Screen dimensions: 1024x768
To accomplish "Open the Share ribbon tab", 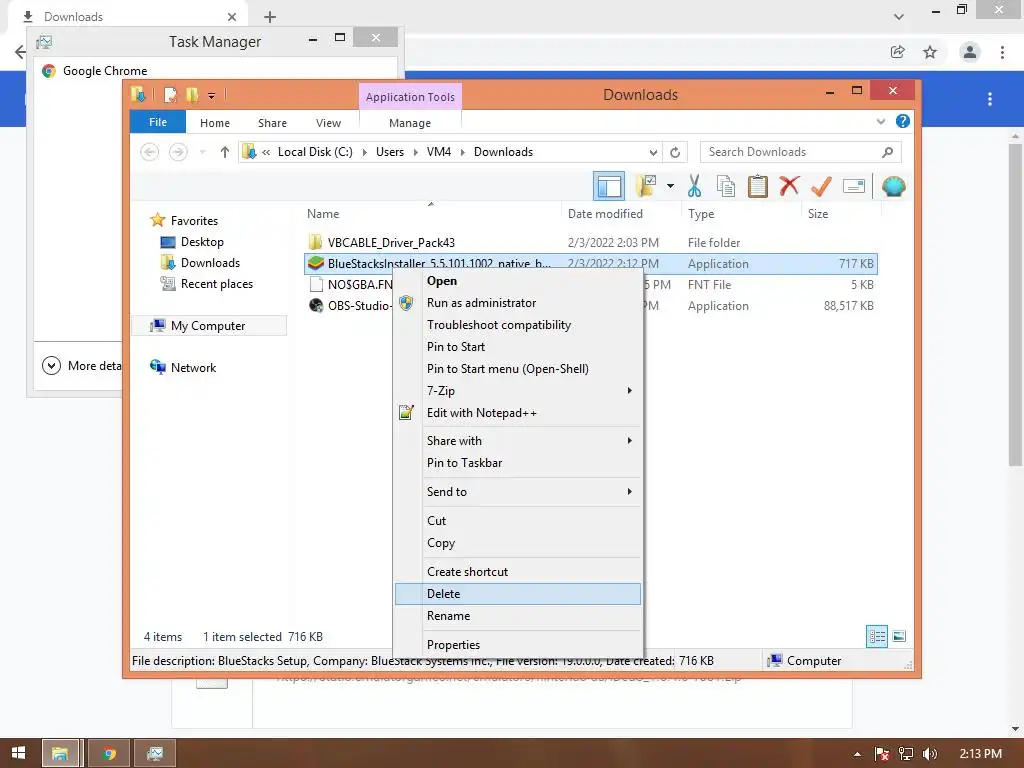I will click(272, 123).
